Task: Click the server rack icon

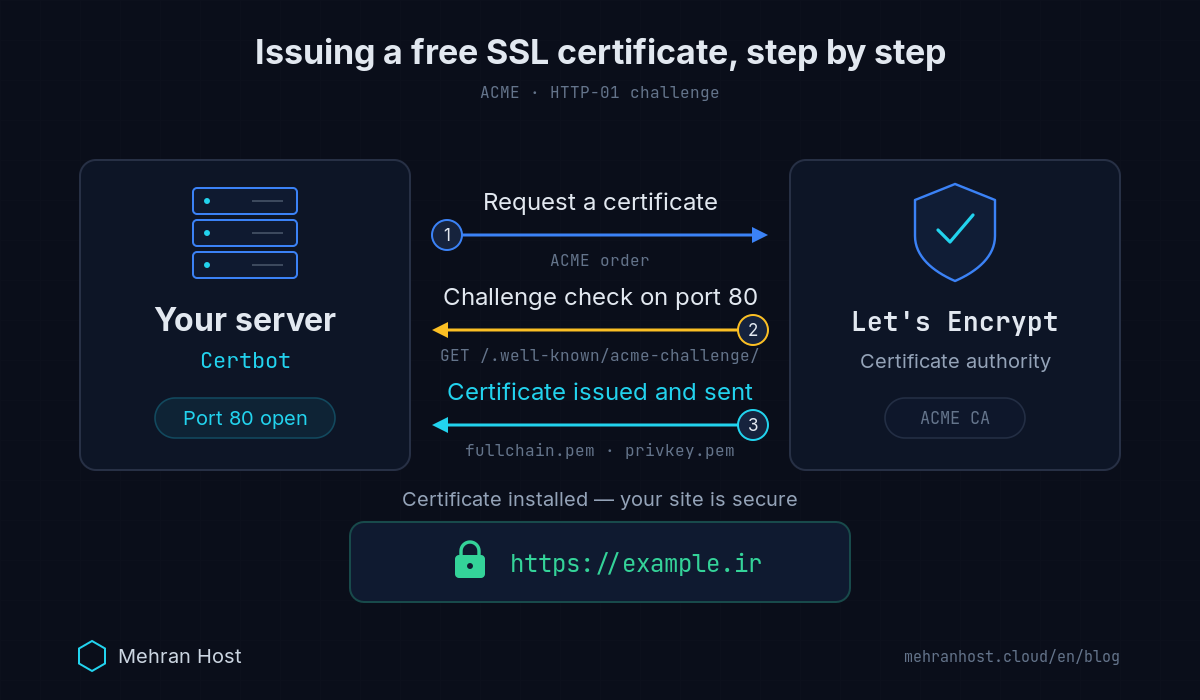Action: click(245, 233)
